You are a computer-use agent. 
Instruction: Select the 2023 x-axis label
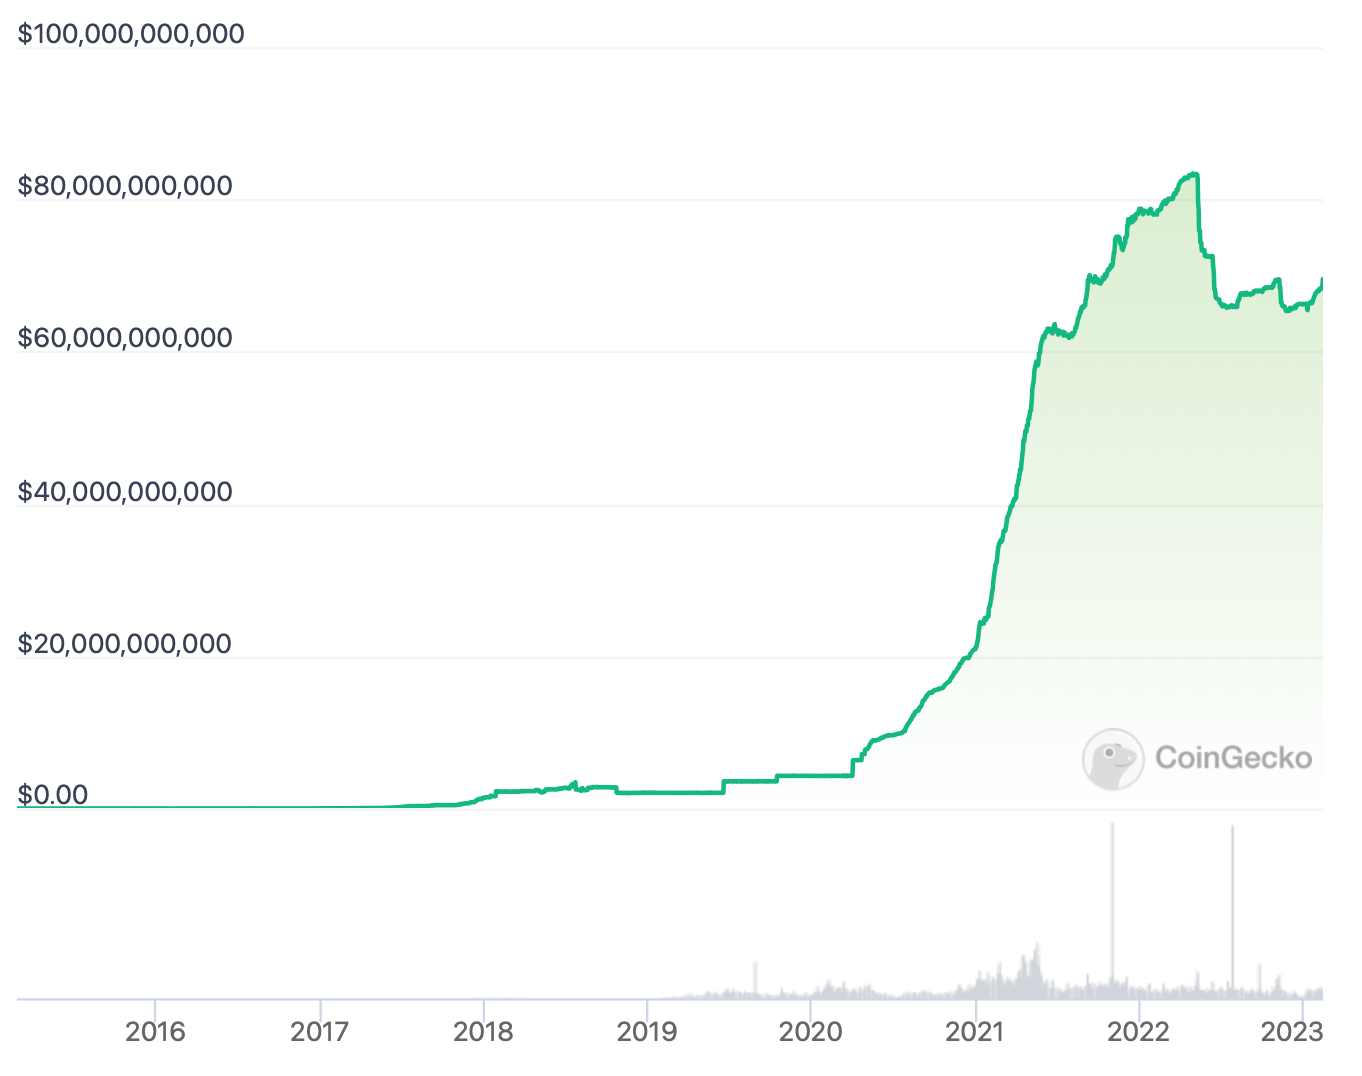(x=1292, y=1031)
